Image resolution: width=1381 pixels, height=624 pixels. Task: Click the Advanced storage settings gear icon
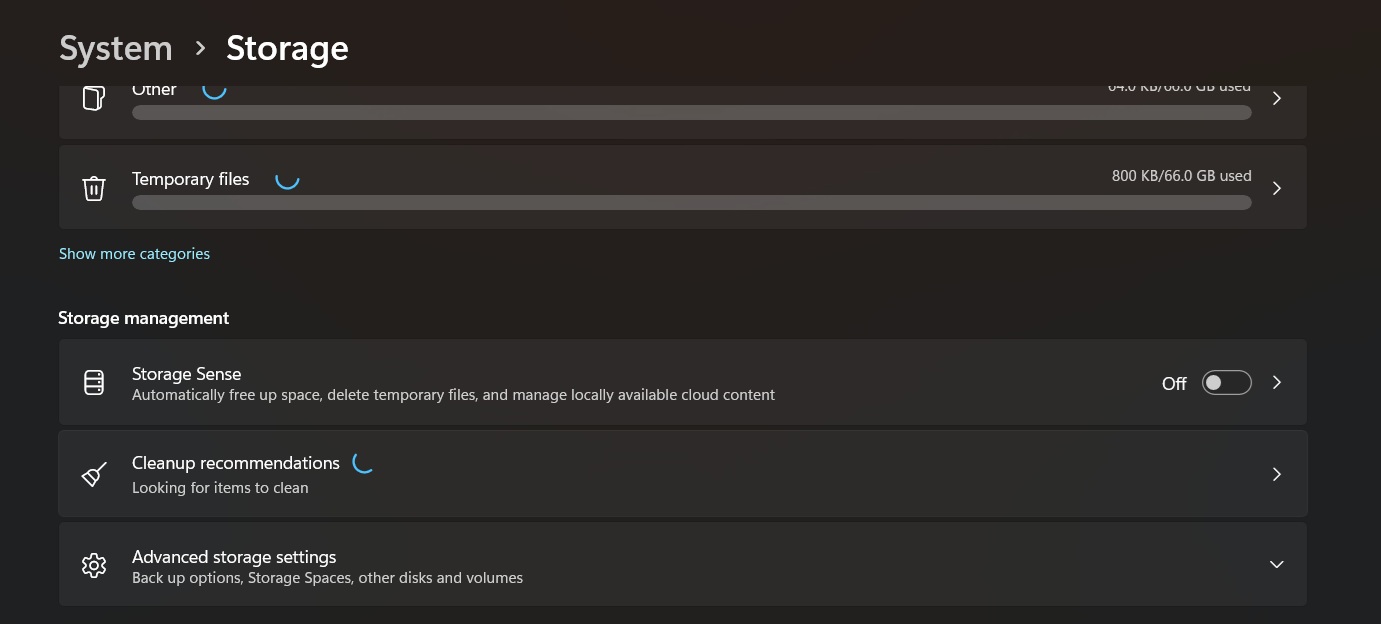click(93, 565)
